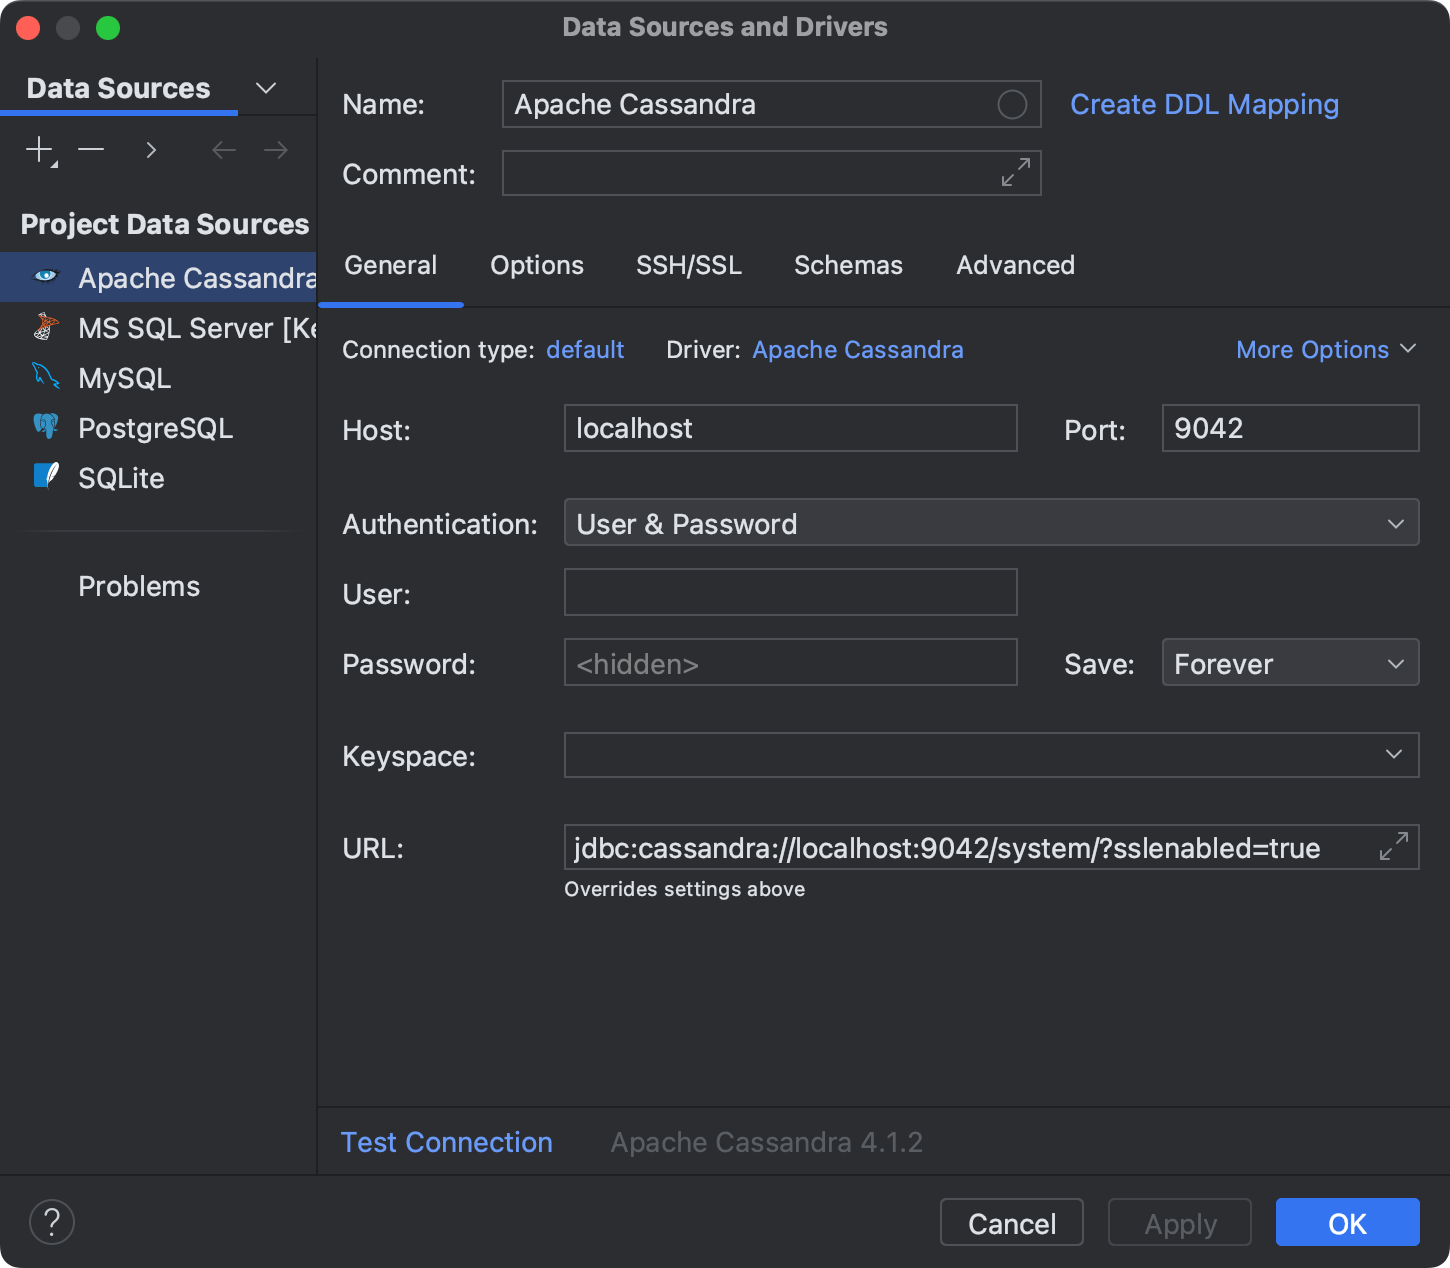Click the MS SQL Server icon

[x=44, y=327]
